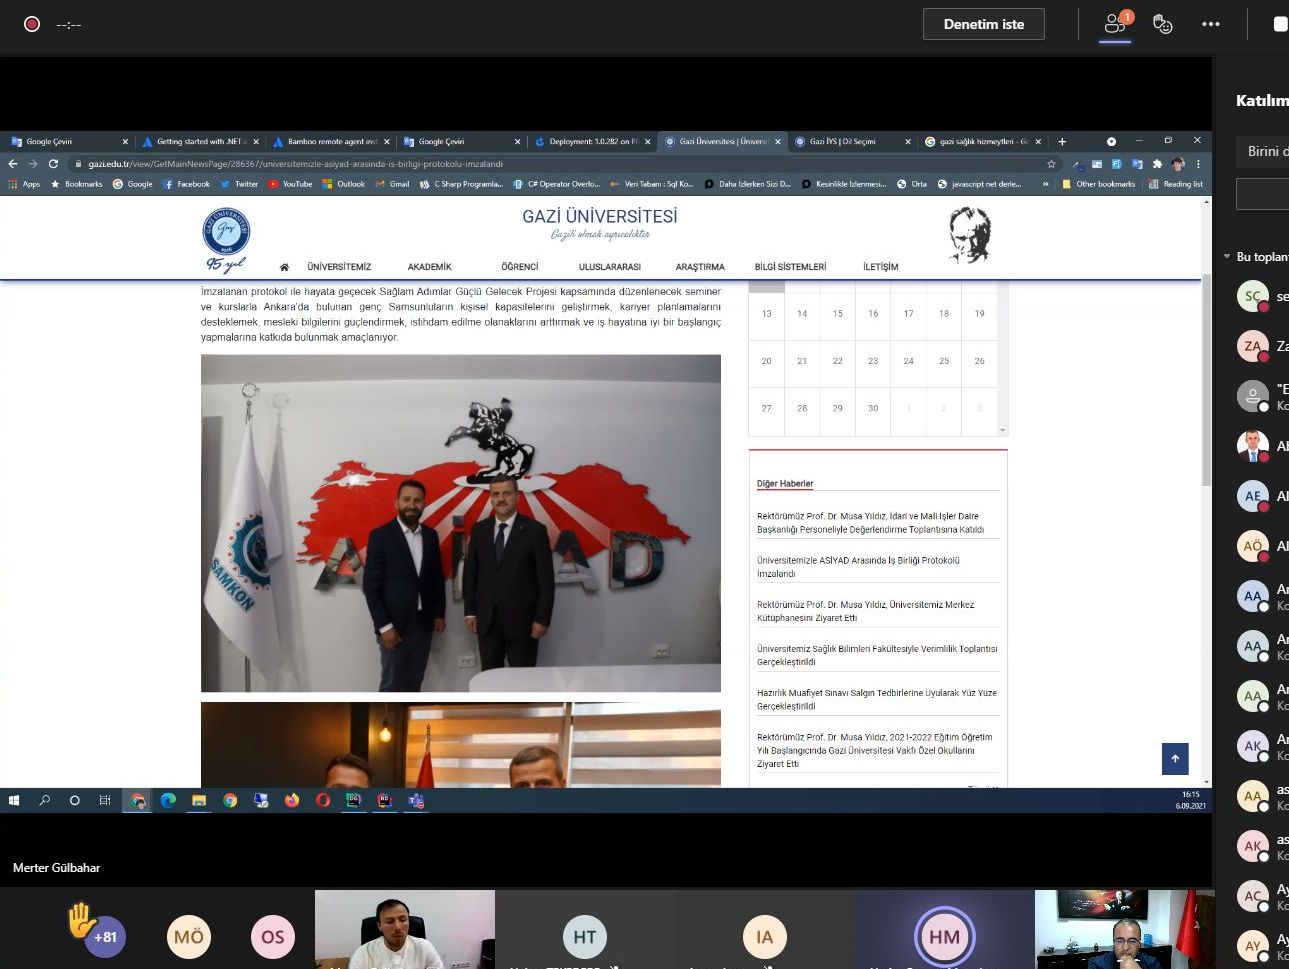The image size is (1289, 969).
Task: Open 'Other bookmarks' folder
Action: point(1098,184)
